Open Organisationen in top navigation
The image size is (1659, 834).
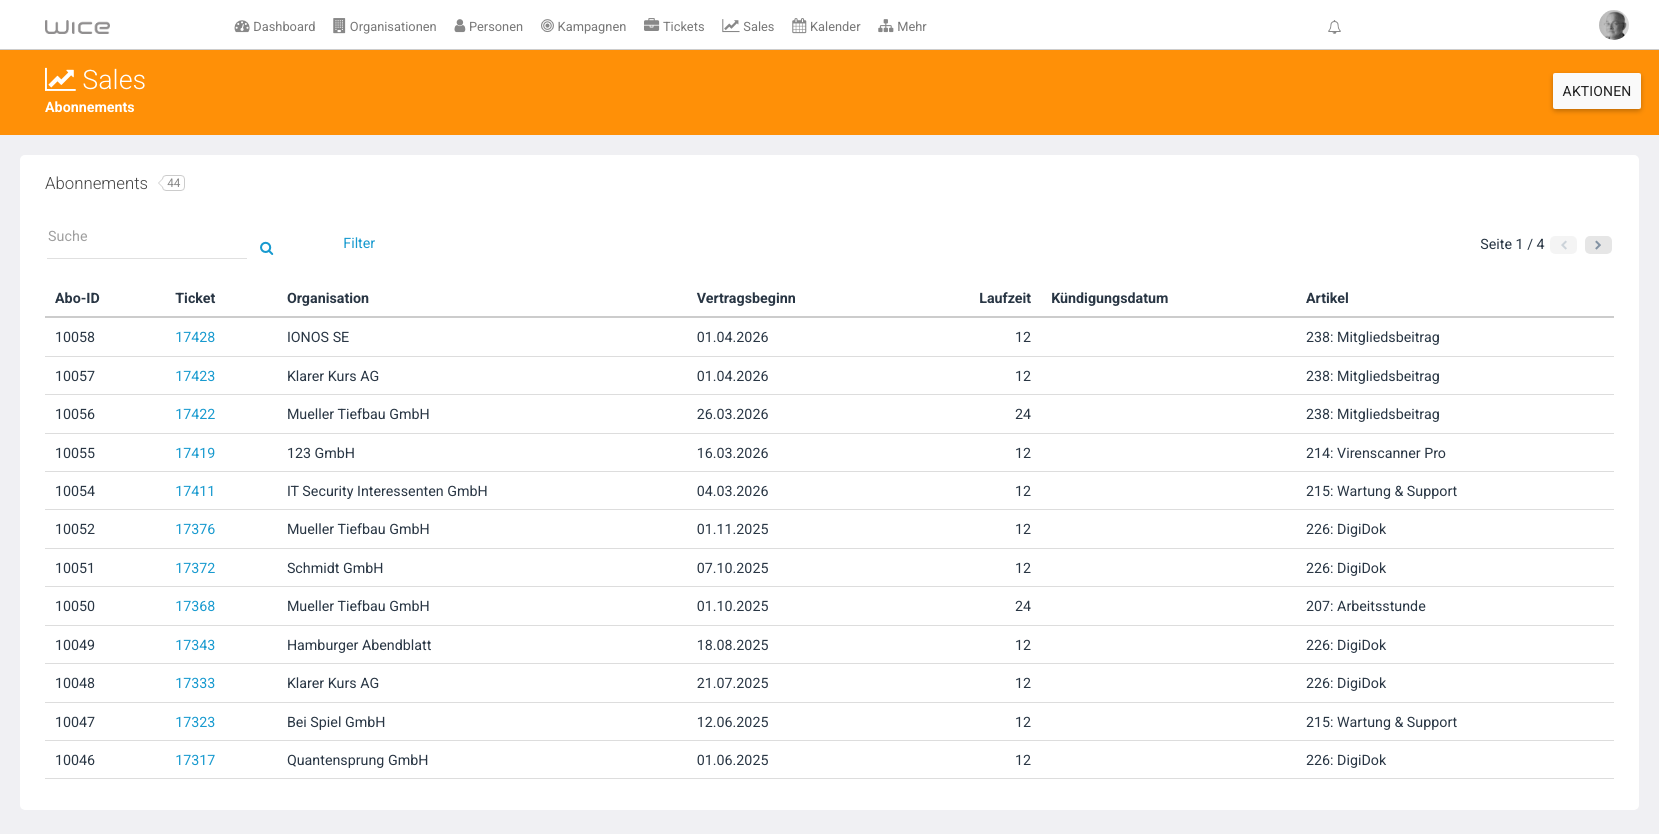[x=385, y=27]
